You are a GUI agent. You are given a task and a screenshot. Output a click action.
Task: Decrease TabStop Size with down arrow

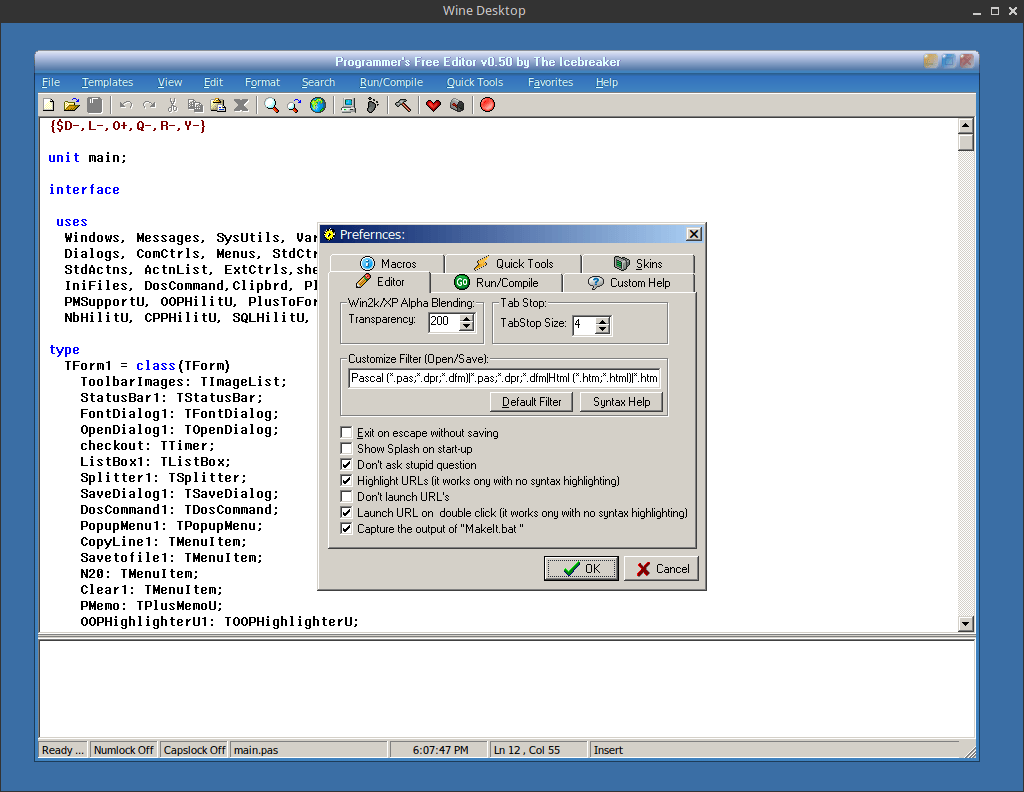603,329
